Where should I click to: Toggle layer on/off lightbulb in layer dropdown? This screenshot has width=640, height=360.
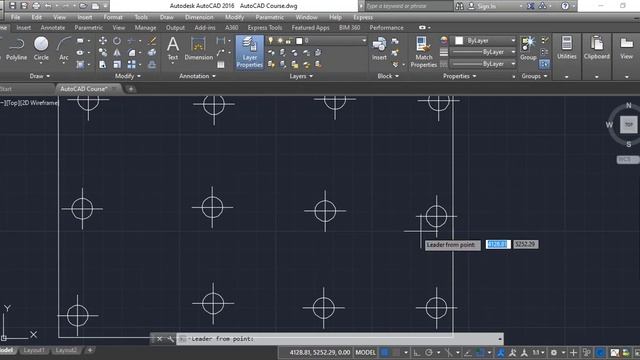270,40
